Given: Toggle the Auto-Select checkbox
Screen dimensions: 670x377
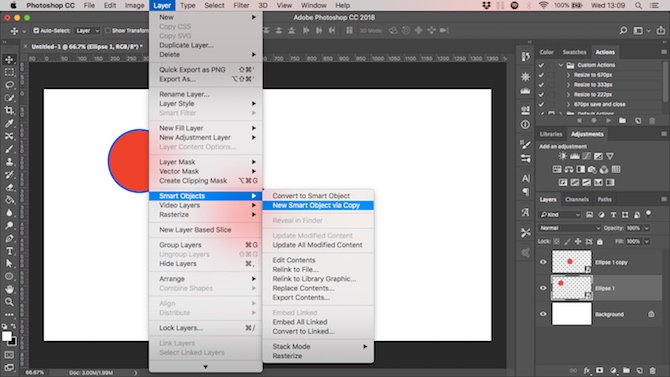Looking at the screenshot, I should tap(36, 31).
